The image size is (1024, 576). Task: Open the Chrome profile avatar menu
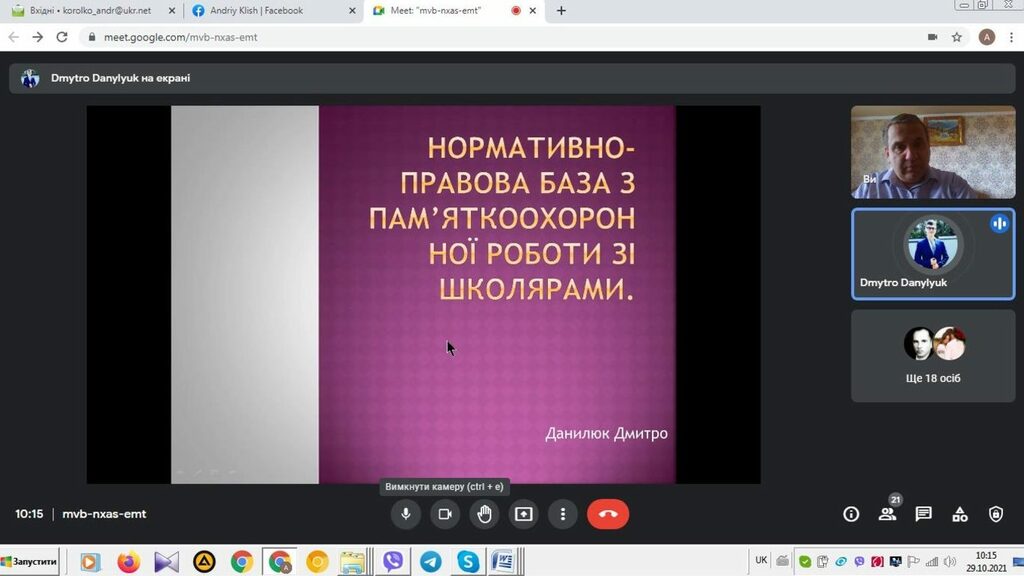point(987,37)
